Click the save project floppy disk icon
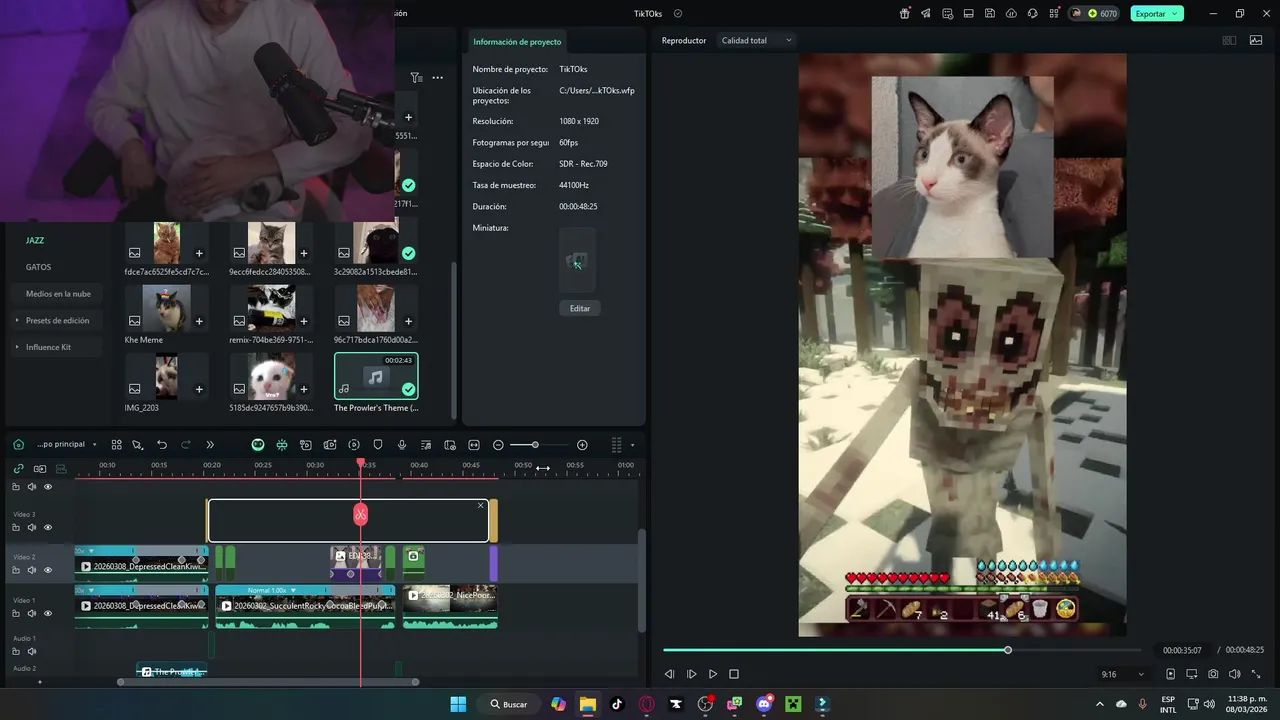 (990, 13)
